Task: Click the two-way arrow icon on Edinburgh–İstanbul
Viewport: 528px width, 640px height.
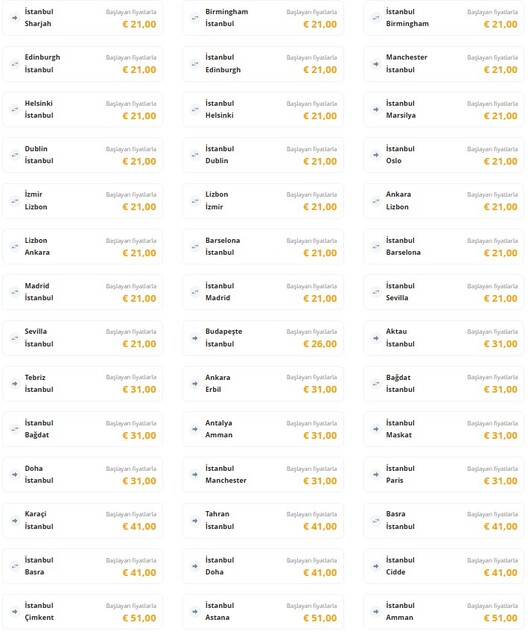Action: click(x=15, y=64)
